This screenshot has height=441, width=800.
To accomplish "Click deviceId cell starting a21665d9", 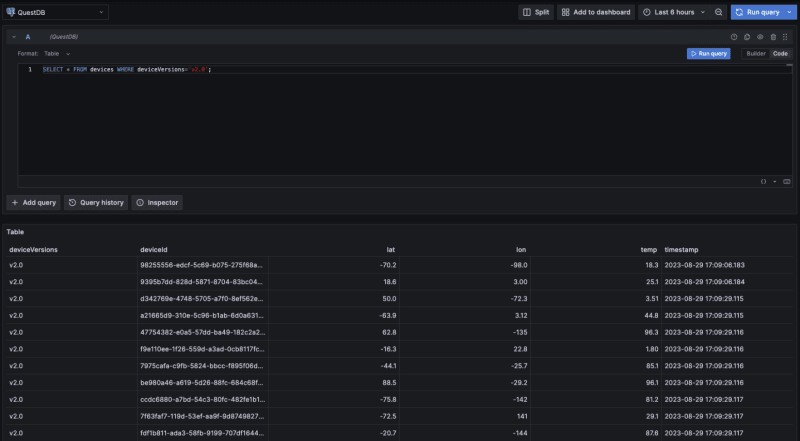I will click(x=202, y=315).
